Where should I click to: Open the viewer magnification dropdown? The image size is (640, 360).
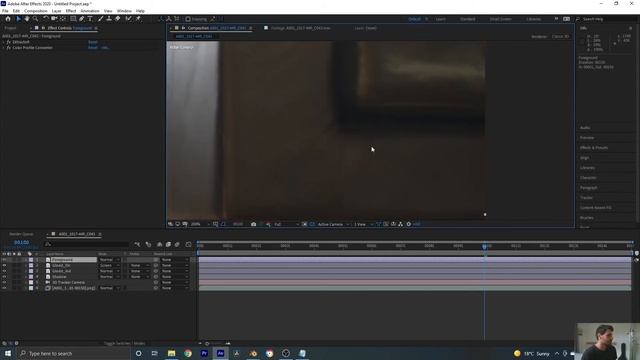200,224
